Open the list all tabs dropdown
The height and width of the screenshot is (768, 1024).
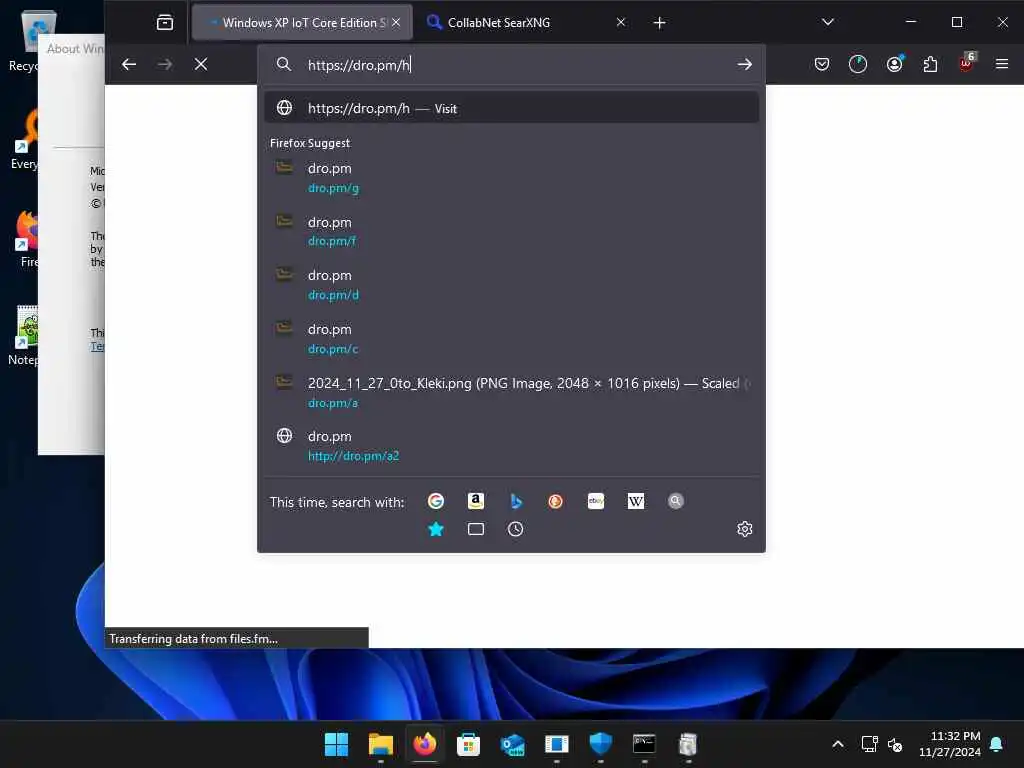pyautogui.click(x=827, y=22)
